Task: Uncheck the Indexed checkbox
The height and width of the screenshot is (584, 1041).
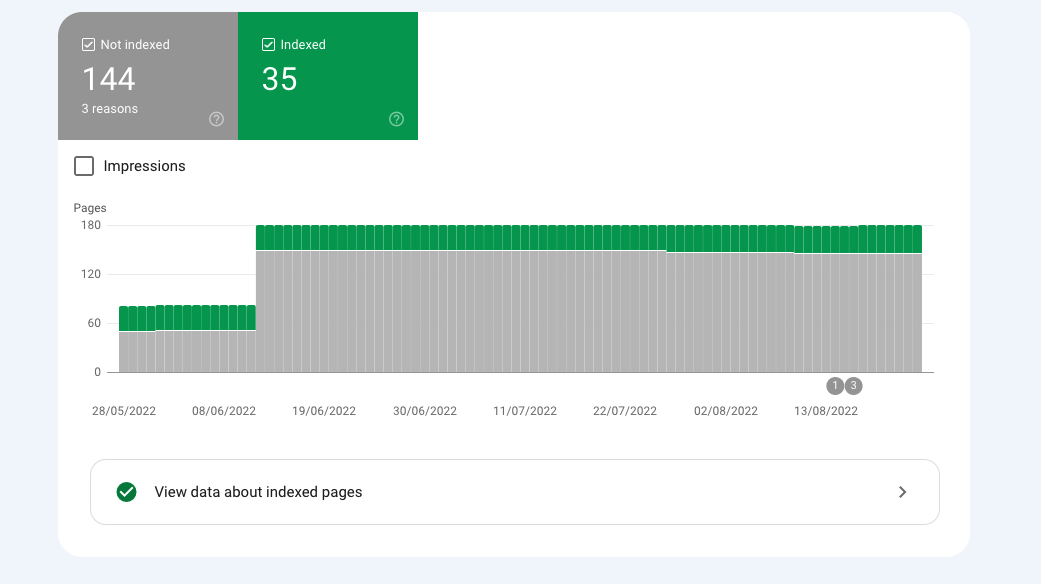Action: 268,44
